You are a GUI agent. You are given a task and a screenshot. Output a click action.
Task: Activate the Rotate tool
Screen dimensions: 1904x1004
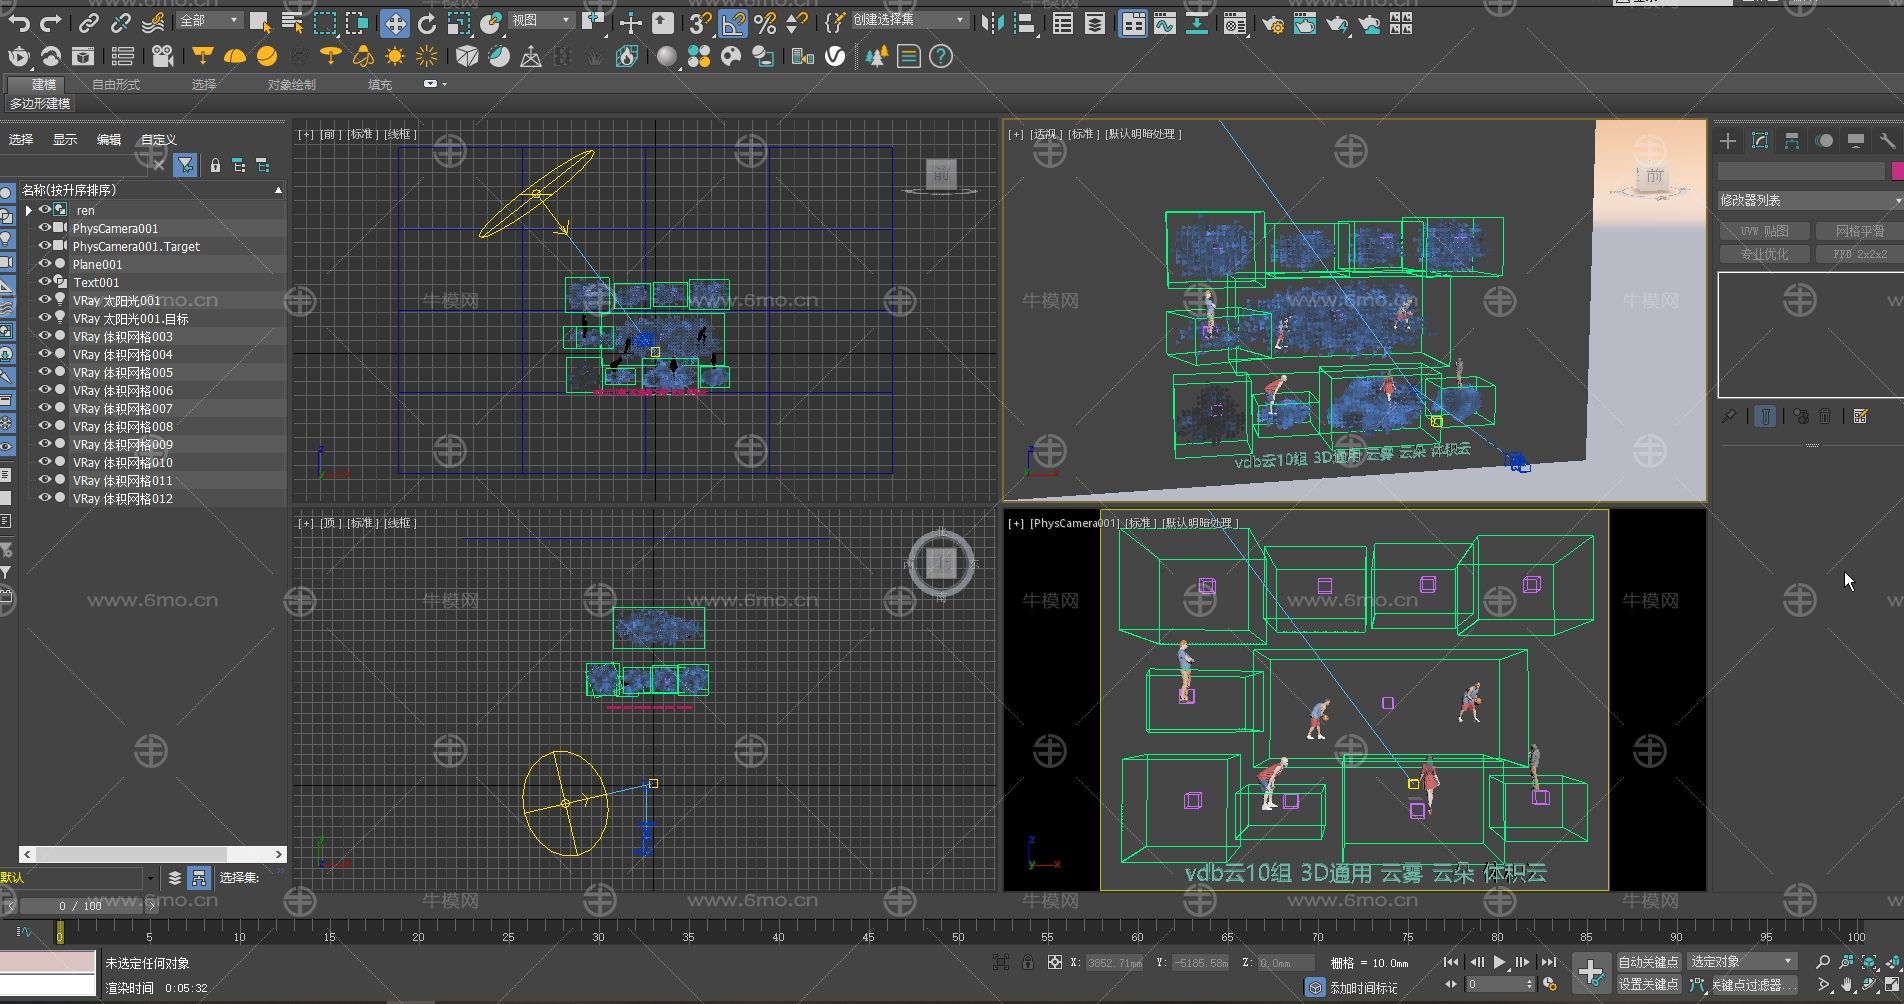(427, 23)
